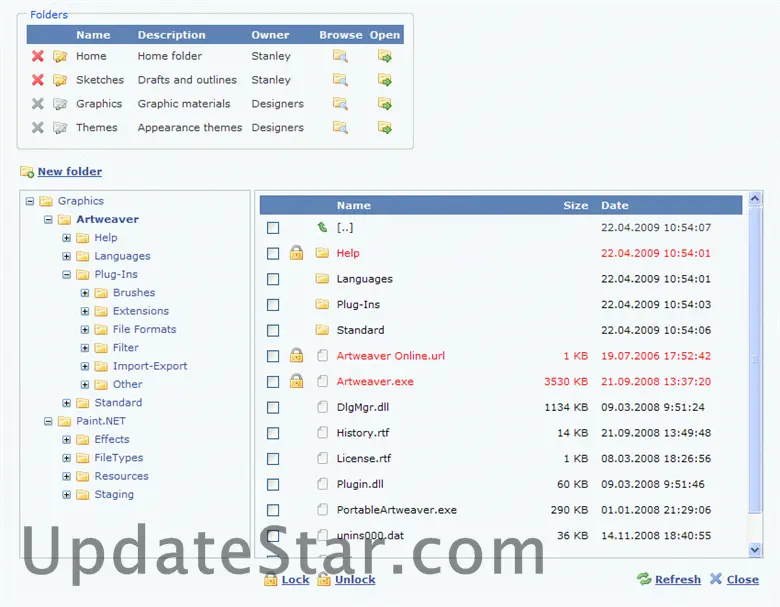Select FileTypes in the tree
The height and width of the screenshot is (607, 780).
[119, 458]
